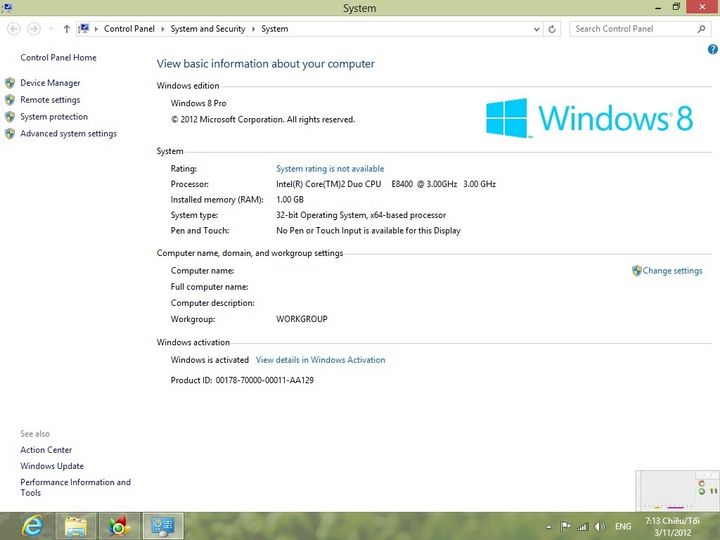Screen dimensions: 720x540
Task: Select System in the breadcrumb path
Action: coord(275,29)
